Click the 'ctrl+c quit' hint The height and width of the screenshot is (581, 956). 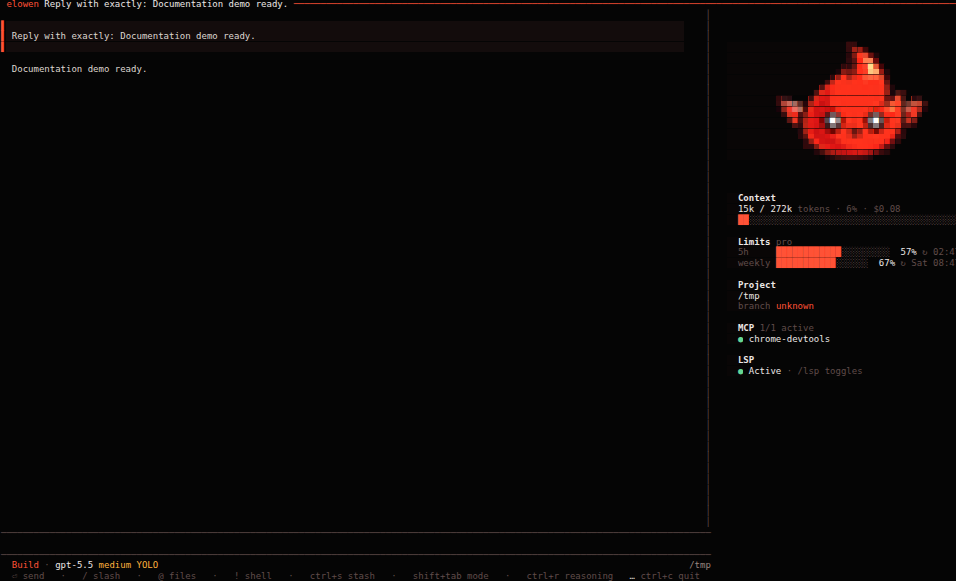point(670,576)
